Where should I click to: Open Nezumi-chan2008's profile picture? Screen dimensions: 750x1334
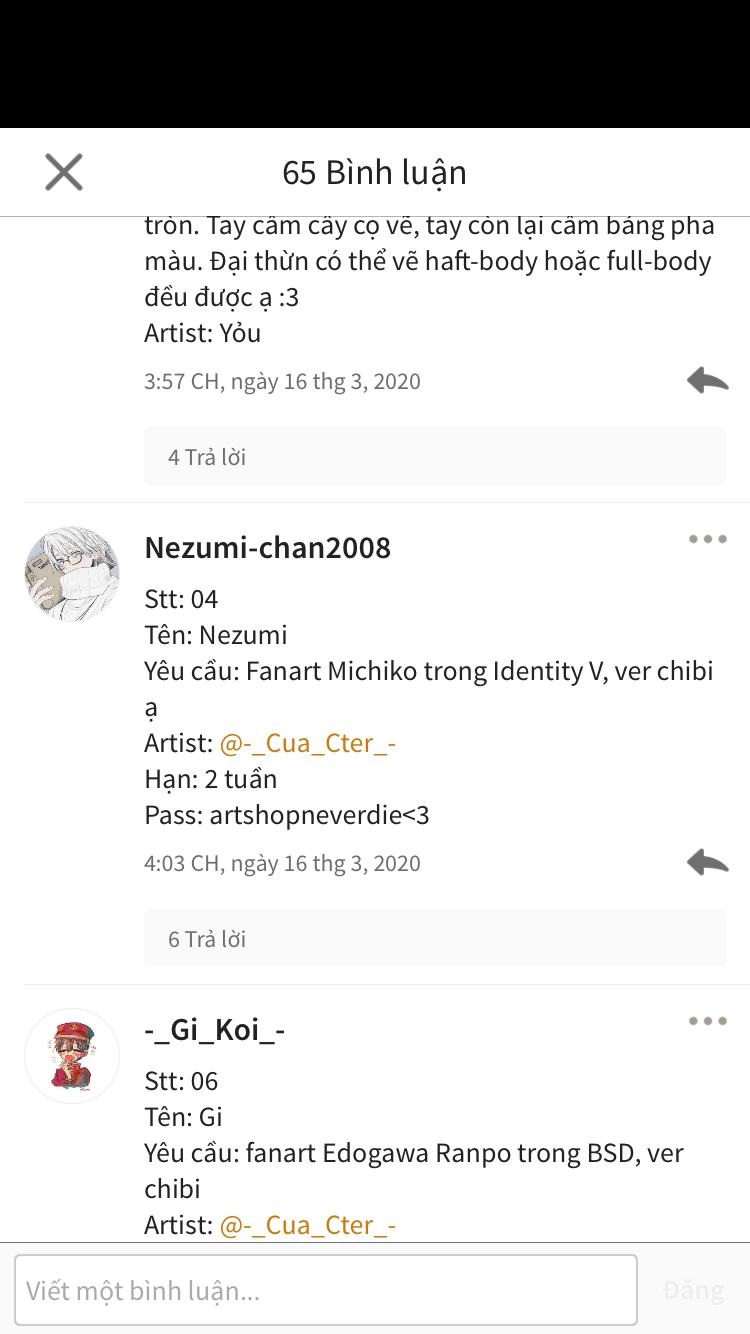click(72, 574)
